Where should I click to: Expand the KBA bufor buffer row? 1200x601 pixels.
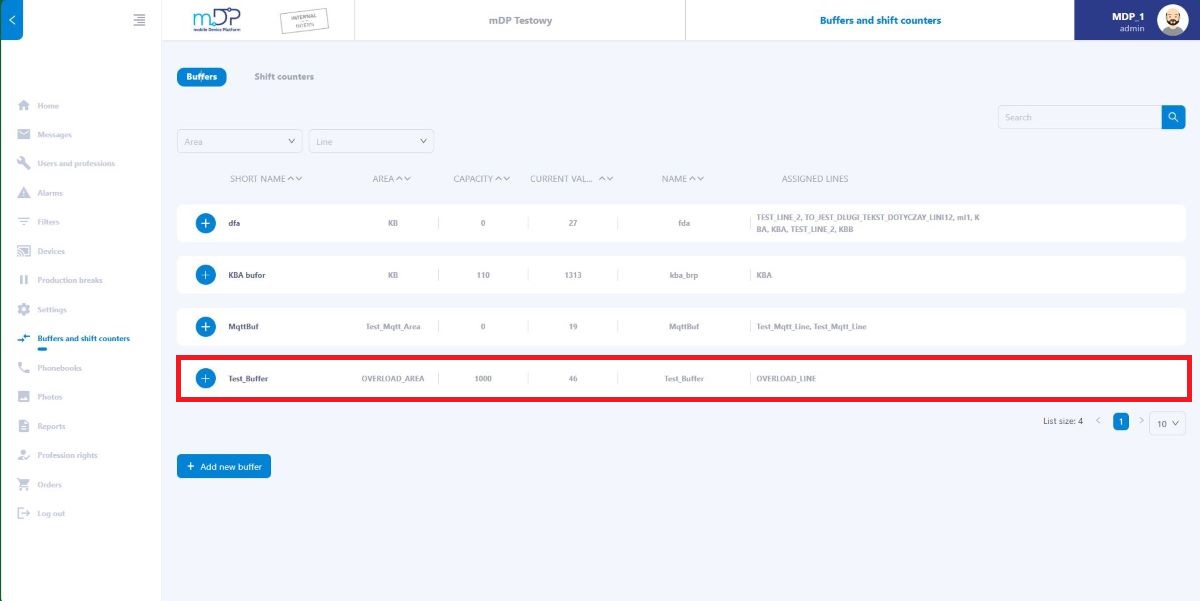tap(205, 274)
